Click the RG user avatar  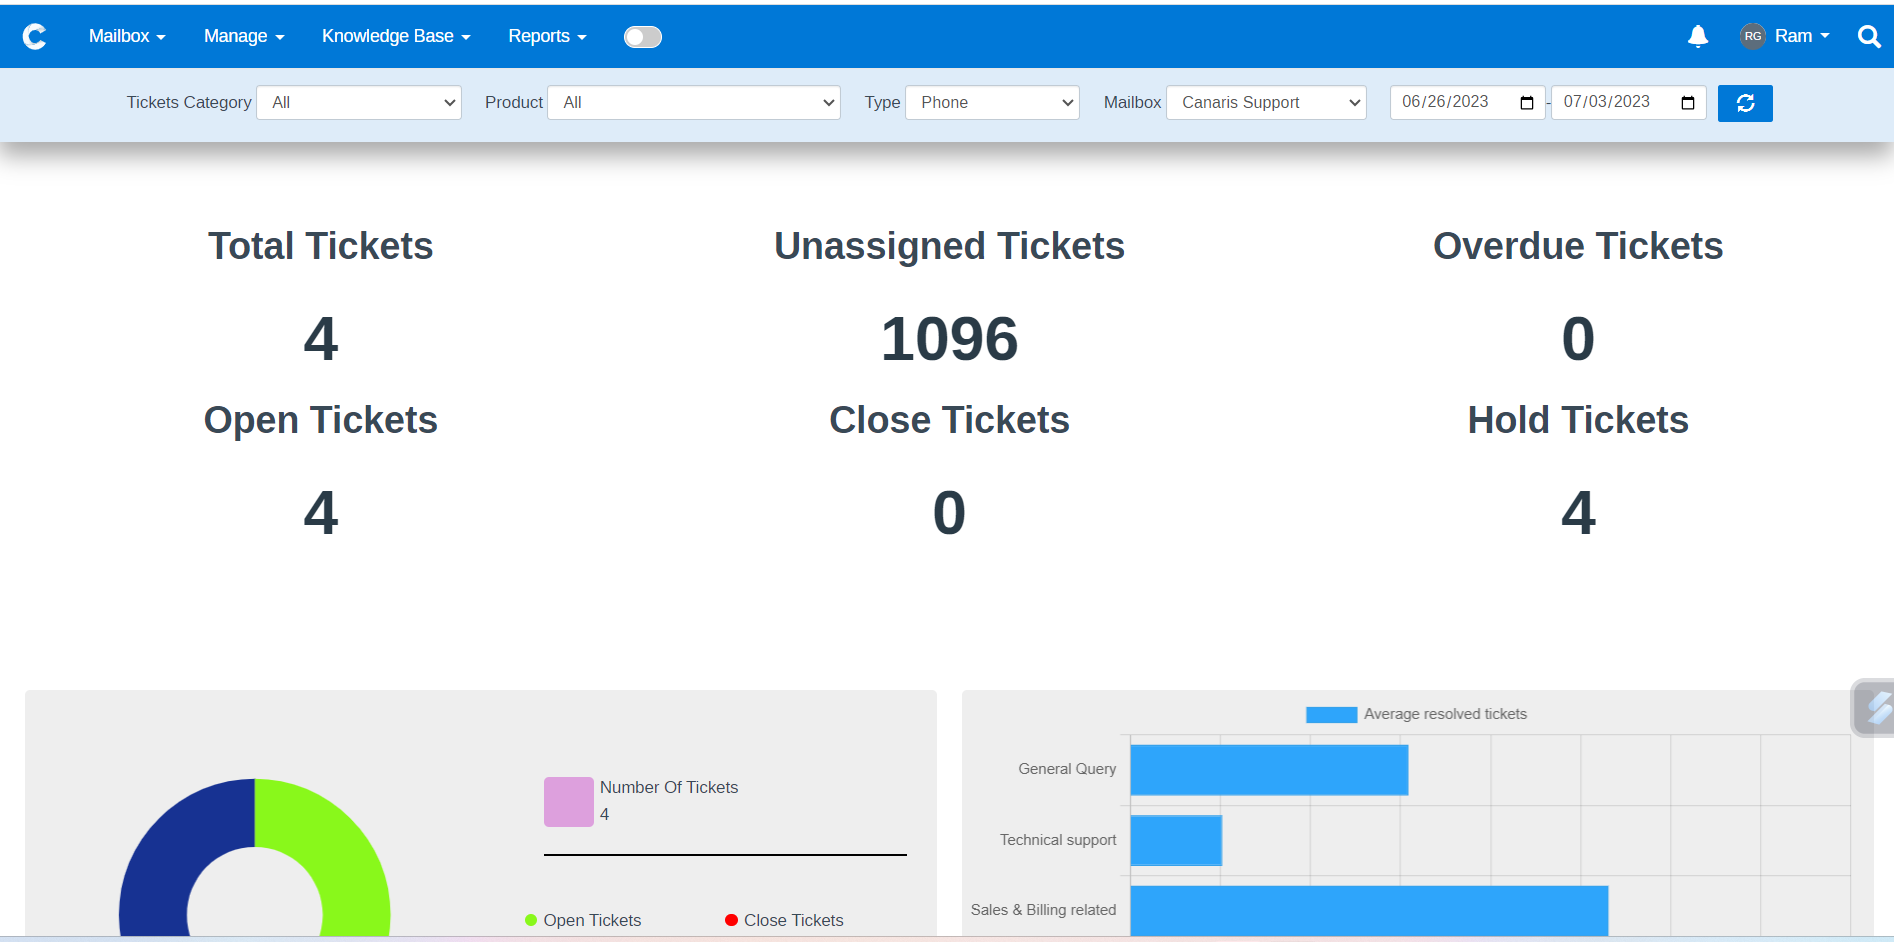click(x=1753, y=36)
